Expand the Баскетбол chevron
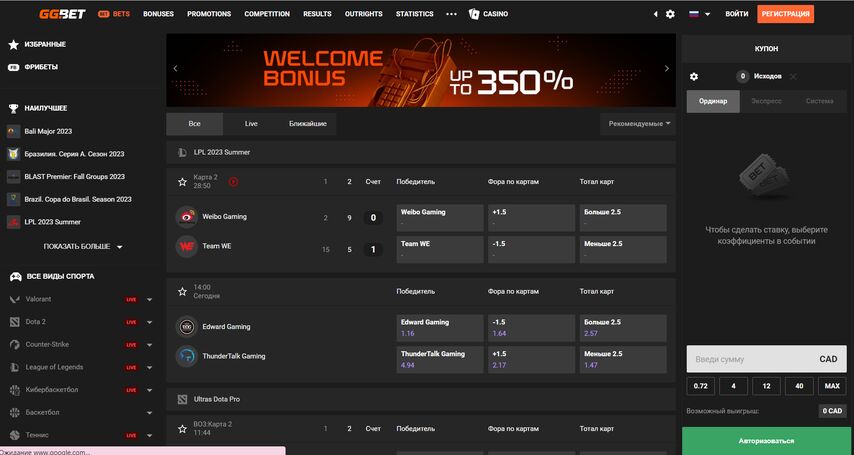This screenshot has height=455, width=854. (x=149, y=413)
